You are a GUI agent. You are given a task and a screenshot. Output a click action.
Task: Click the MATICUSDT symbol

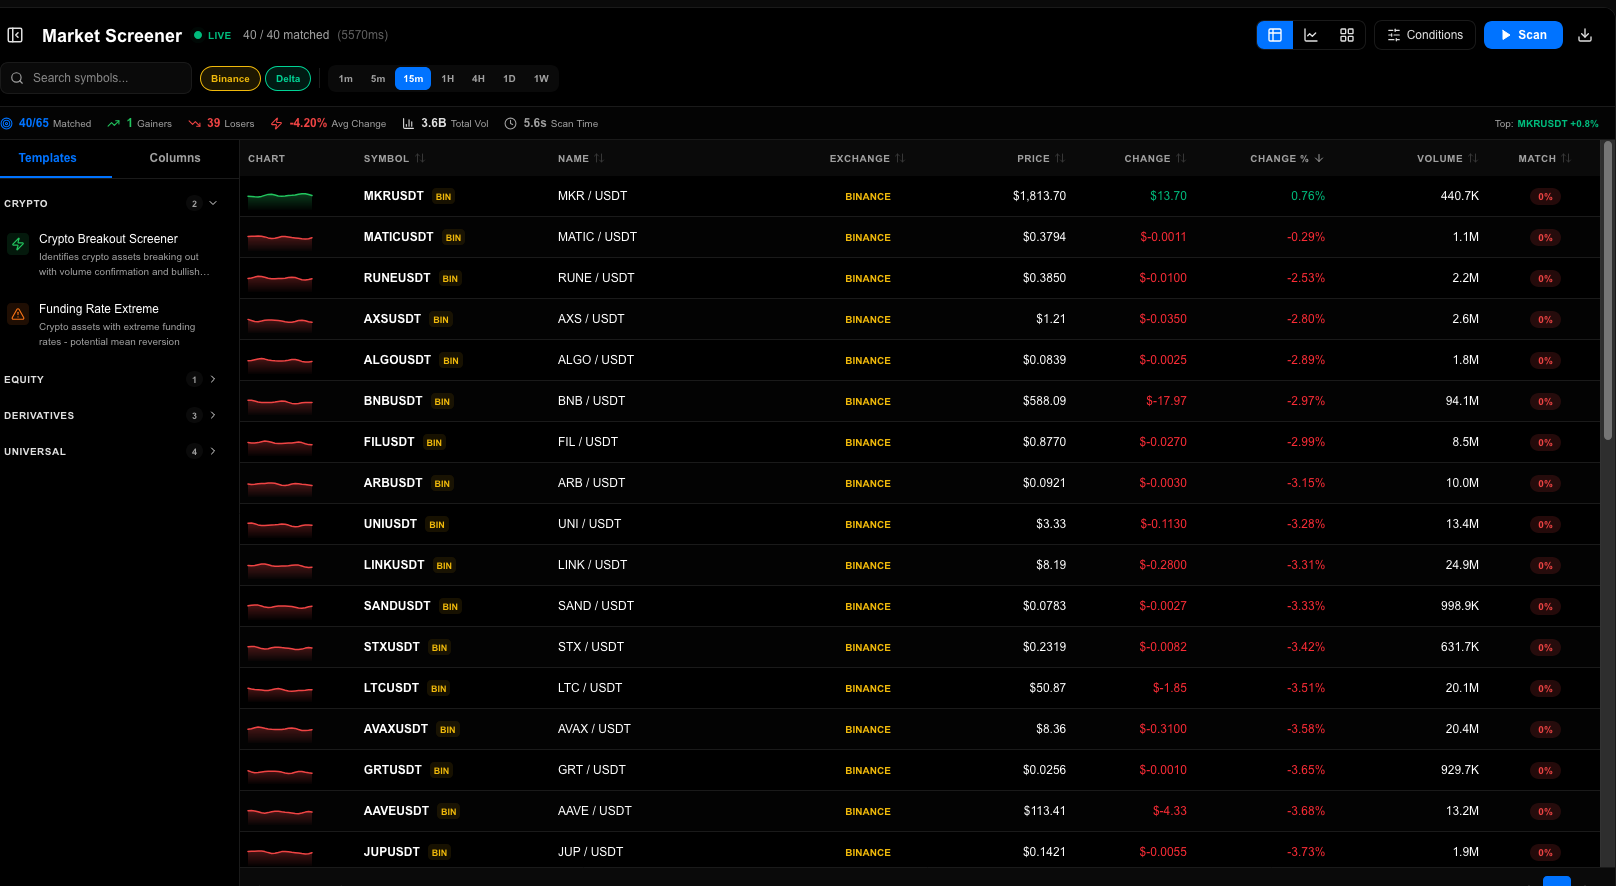pos(399,237)
